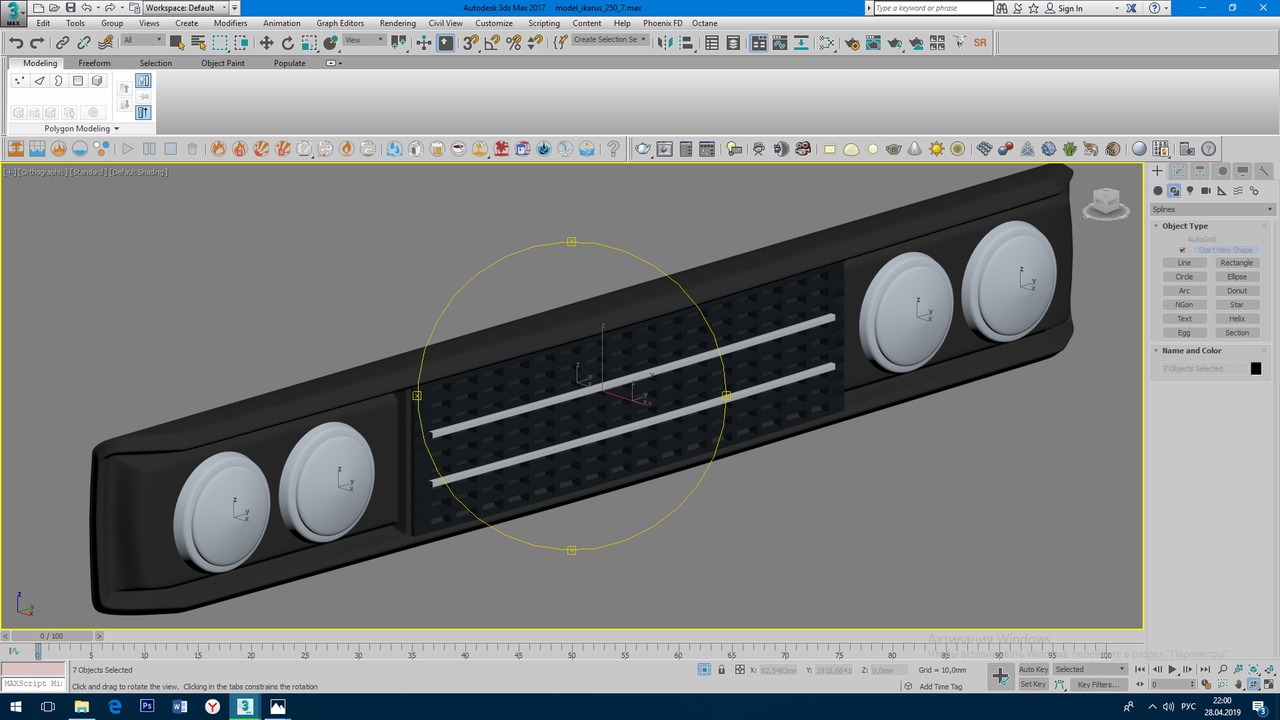1280x720 pixels.
Task: Toggle the Angle Snap tool
Action: (x=492, y=43)
